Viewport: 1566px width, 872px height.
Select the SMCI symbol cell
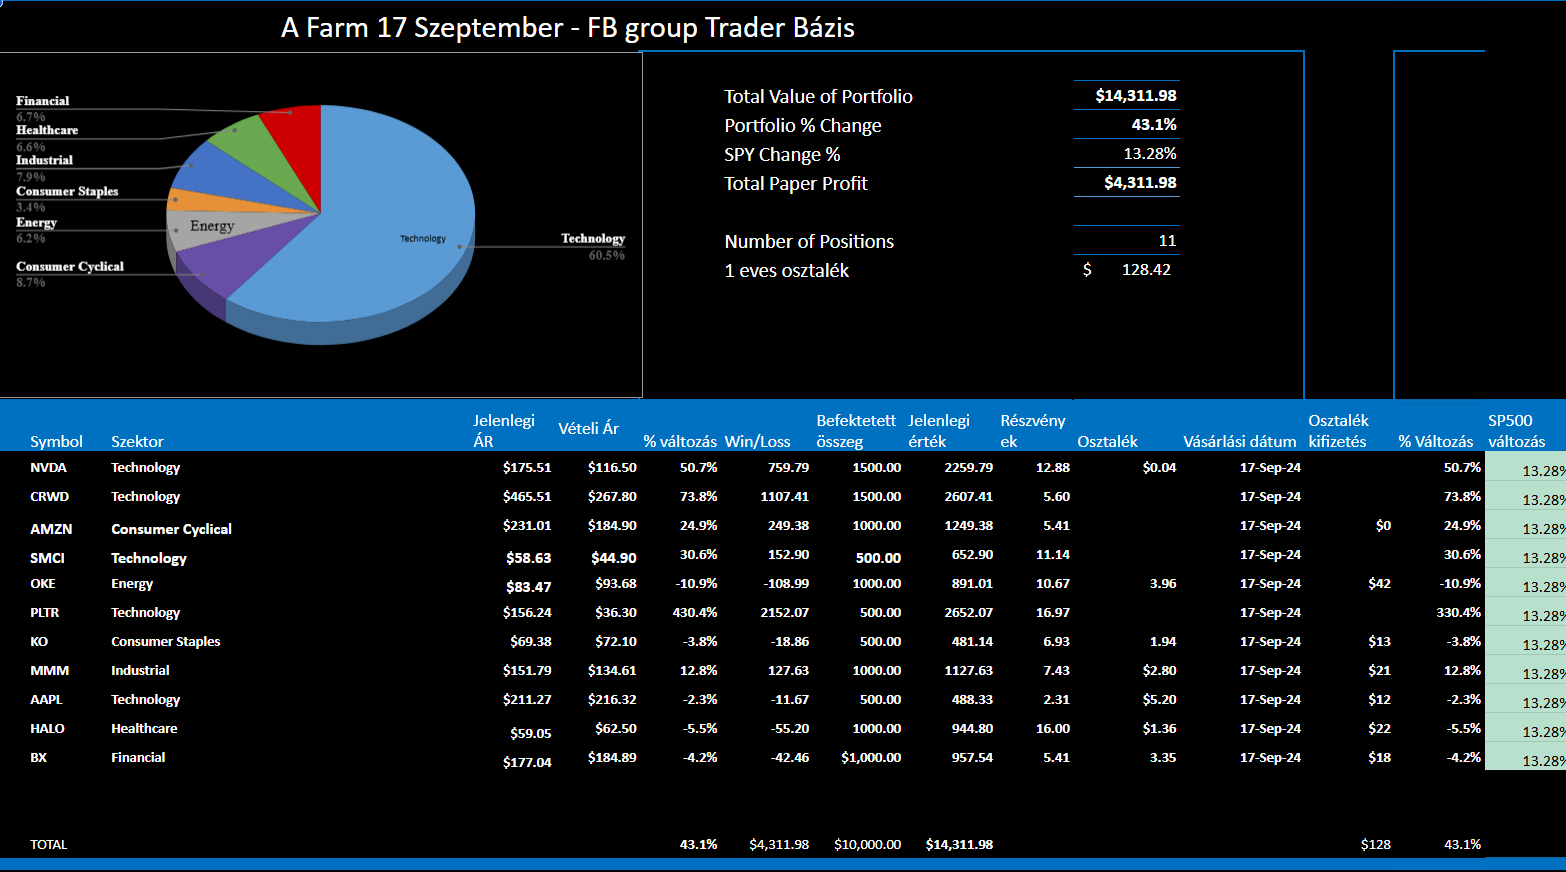click(x=47, y=558)
